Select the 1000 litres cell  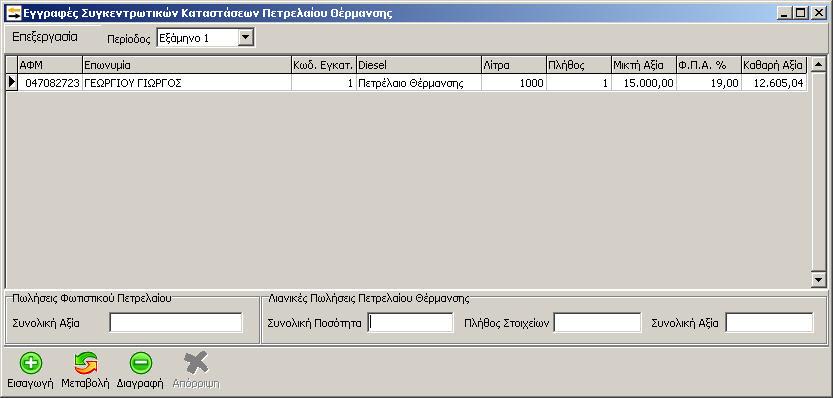point(514,83)
